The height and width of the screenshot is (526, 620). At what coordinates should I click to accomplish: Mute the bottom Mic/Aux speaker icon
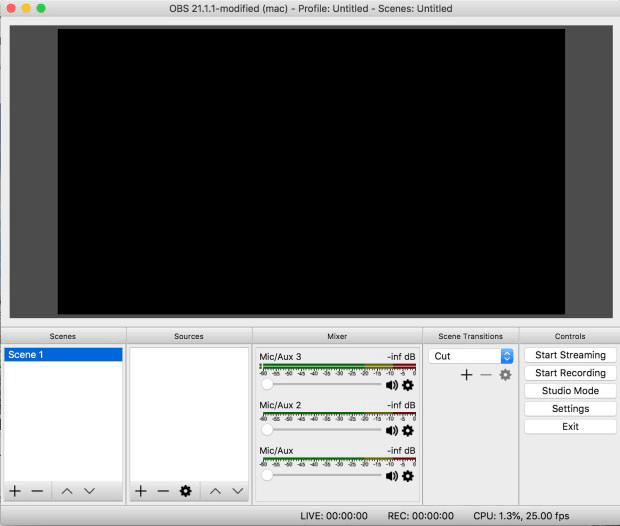coord(391,476)
